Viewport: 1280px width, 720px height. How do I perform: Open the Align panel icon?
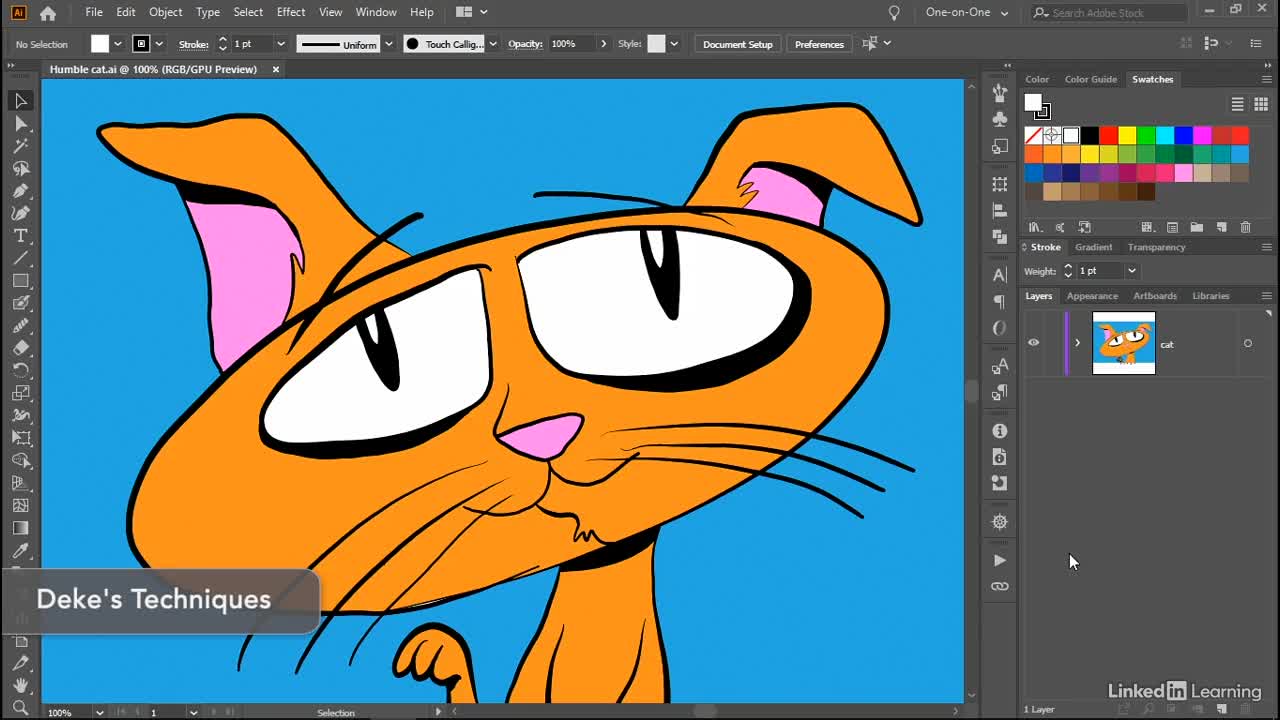[x=1000, y=211]
